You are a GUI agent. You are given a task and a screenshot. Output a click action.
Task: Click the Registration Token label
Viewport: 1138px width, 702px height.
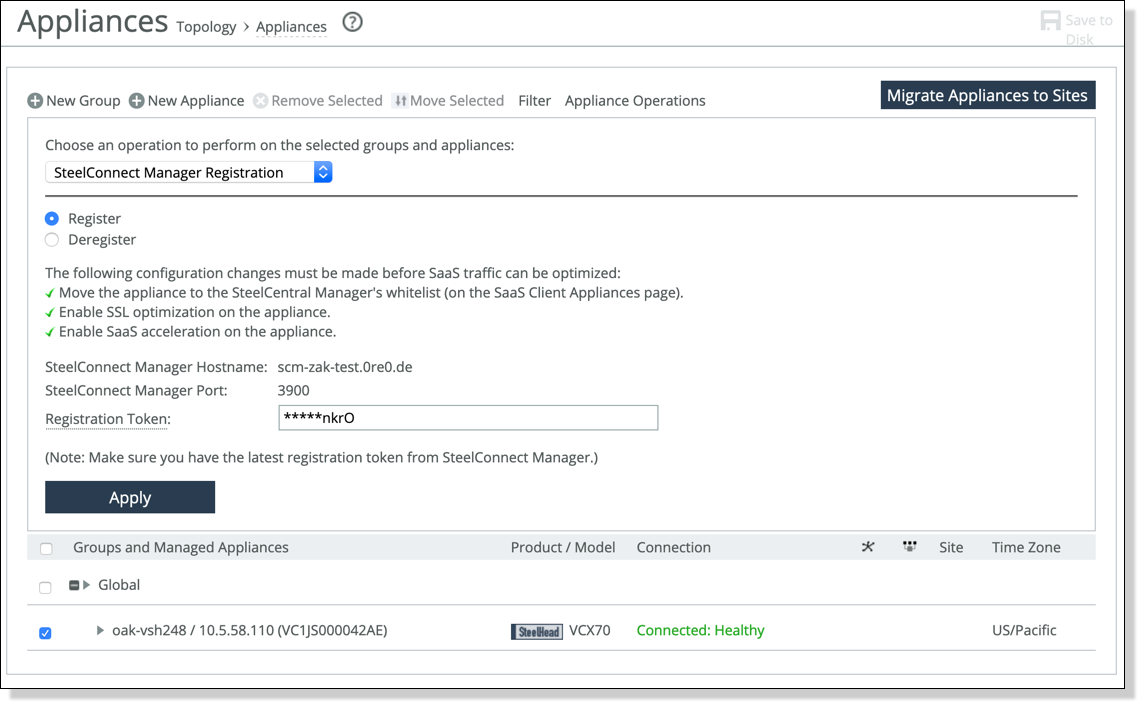[107, 419]
